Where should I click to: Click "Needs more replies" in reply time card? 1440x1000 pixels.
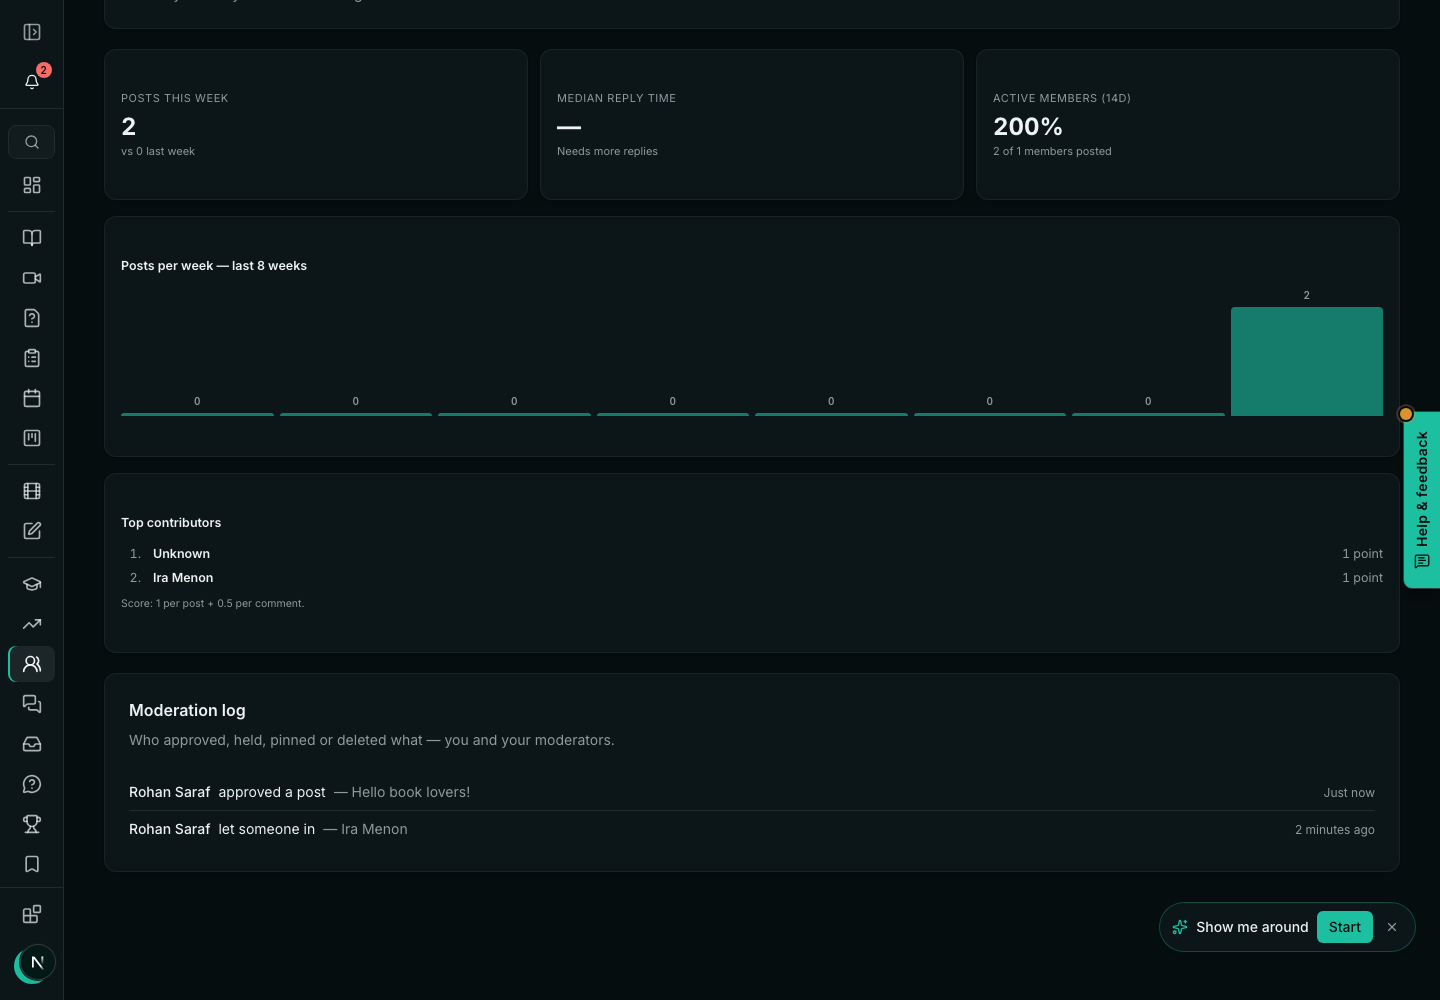pos(607,152)
